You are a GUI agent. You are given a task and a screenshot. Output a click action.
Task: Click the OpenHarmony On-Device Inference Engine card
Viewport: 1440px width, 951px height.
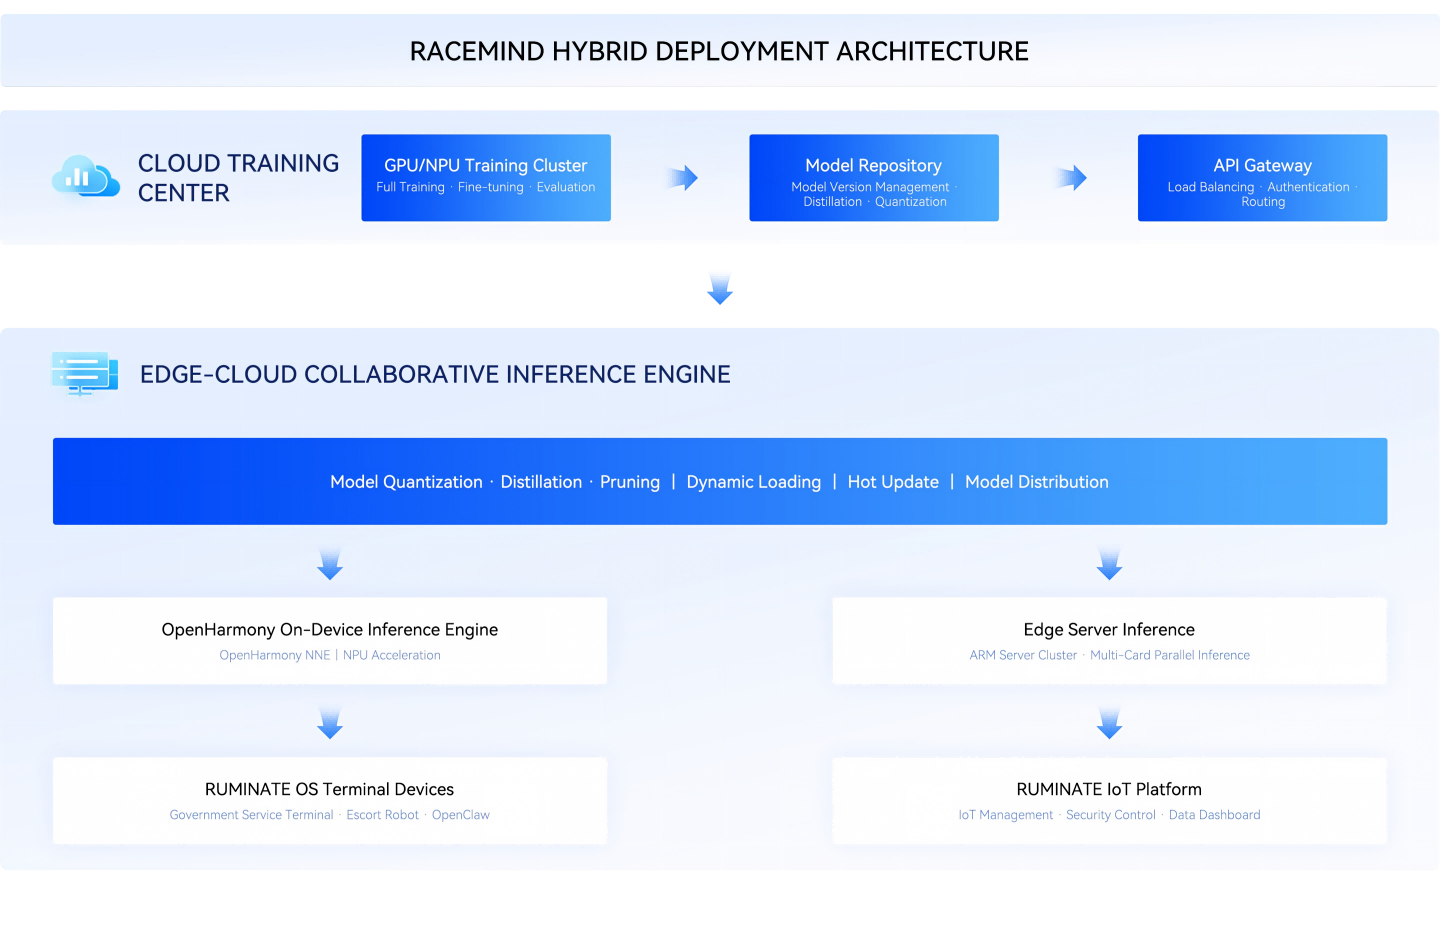(330, 641)
